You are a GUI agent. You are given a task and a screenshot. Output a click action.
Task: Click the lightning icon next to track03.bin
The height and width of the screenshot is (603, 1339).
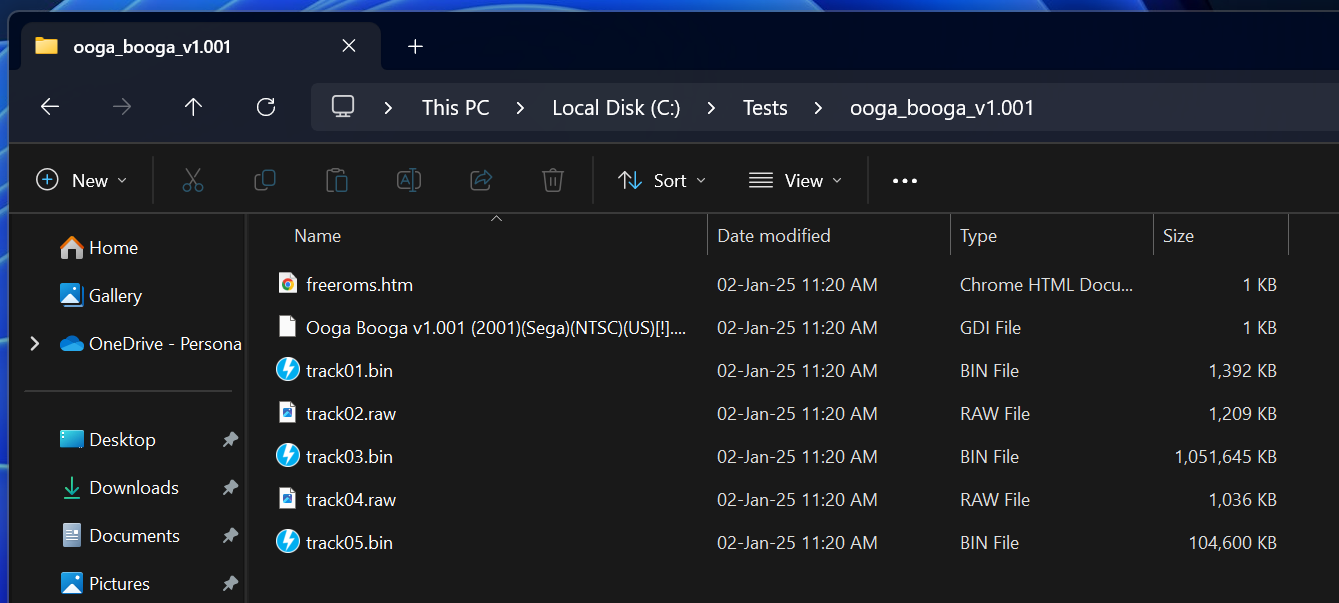pos(288,456)
